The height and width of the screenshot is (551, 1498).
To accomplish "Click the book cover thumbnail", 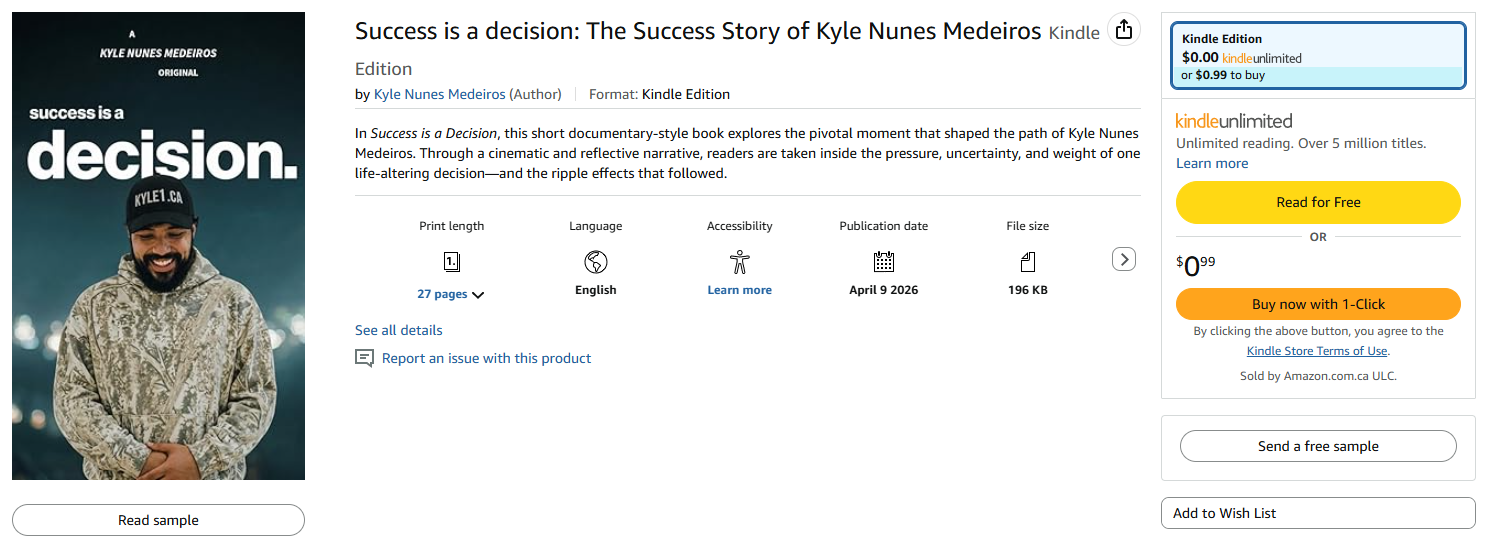I will click(x=158, y=246).
